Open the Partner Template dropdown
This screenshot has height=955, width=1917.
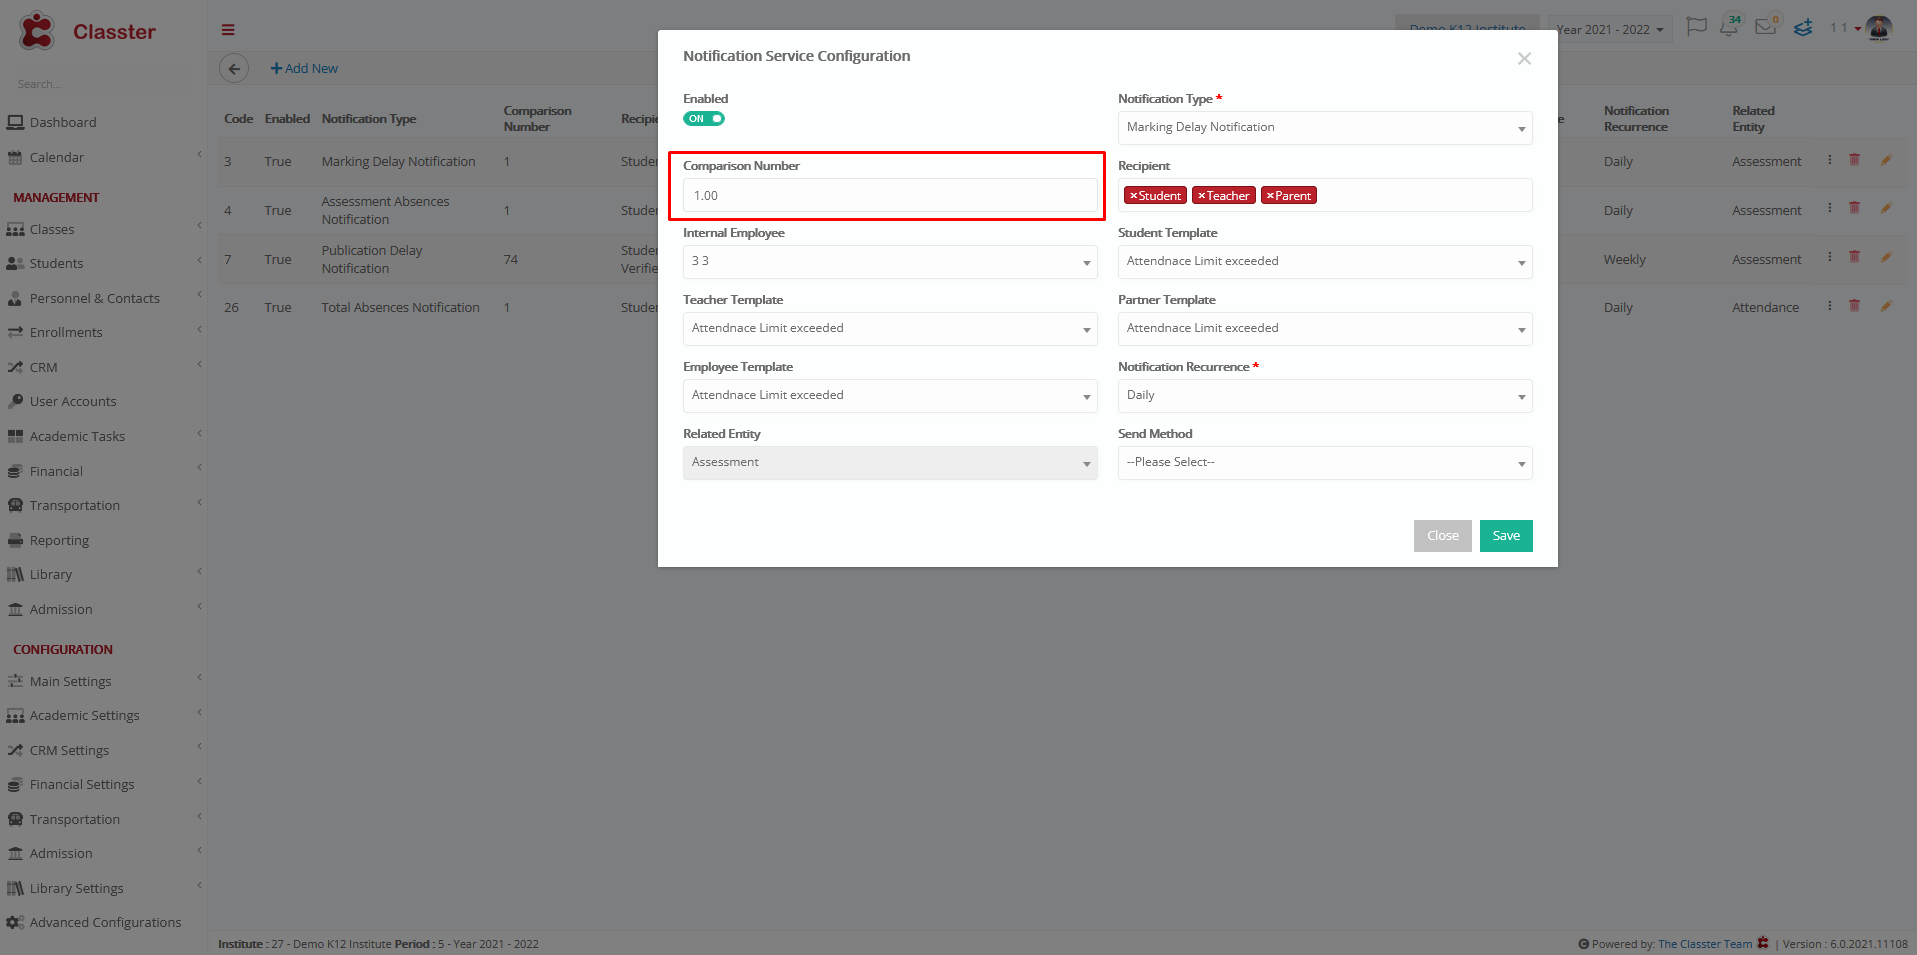tap(1325, 329)
